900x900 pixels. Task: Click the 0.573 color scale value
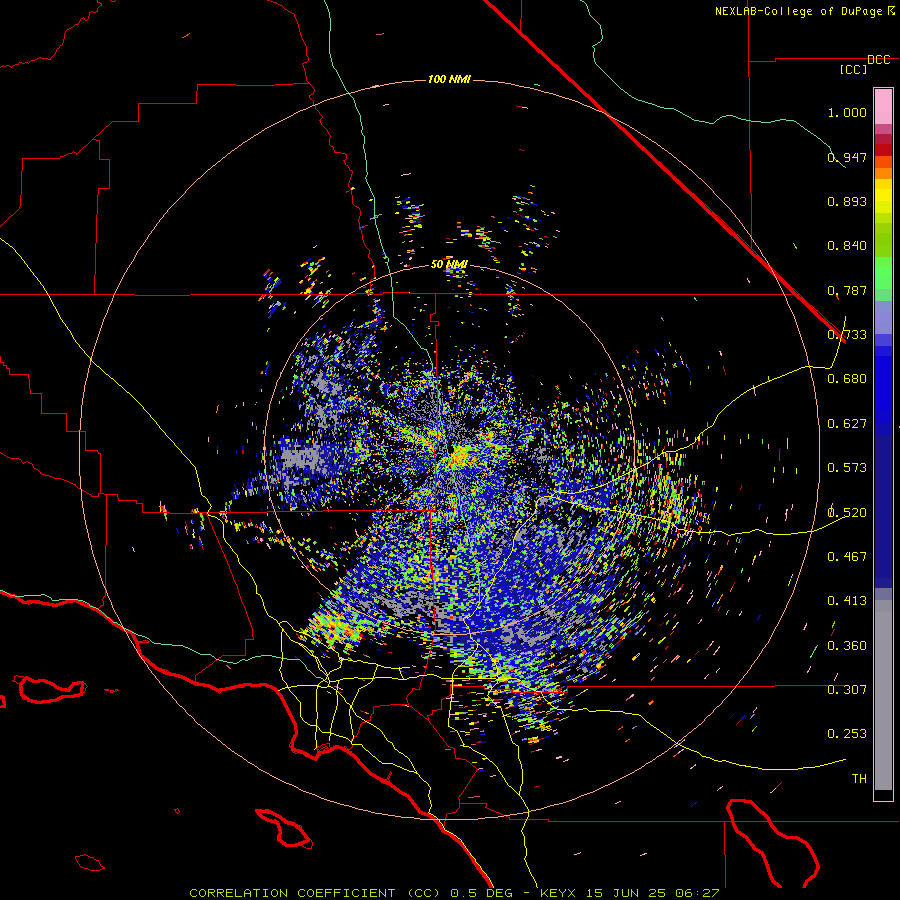(x=847, y=468)
